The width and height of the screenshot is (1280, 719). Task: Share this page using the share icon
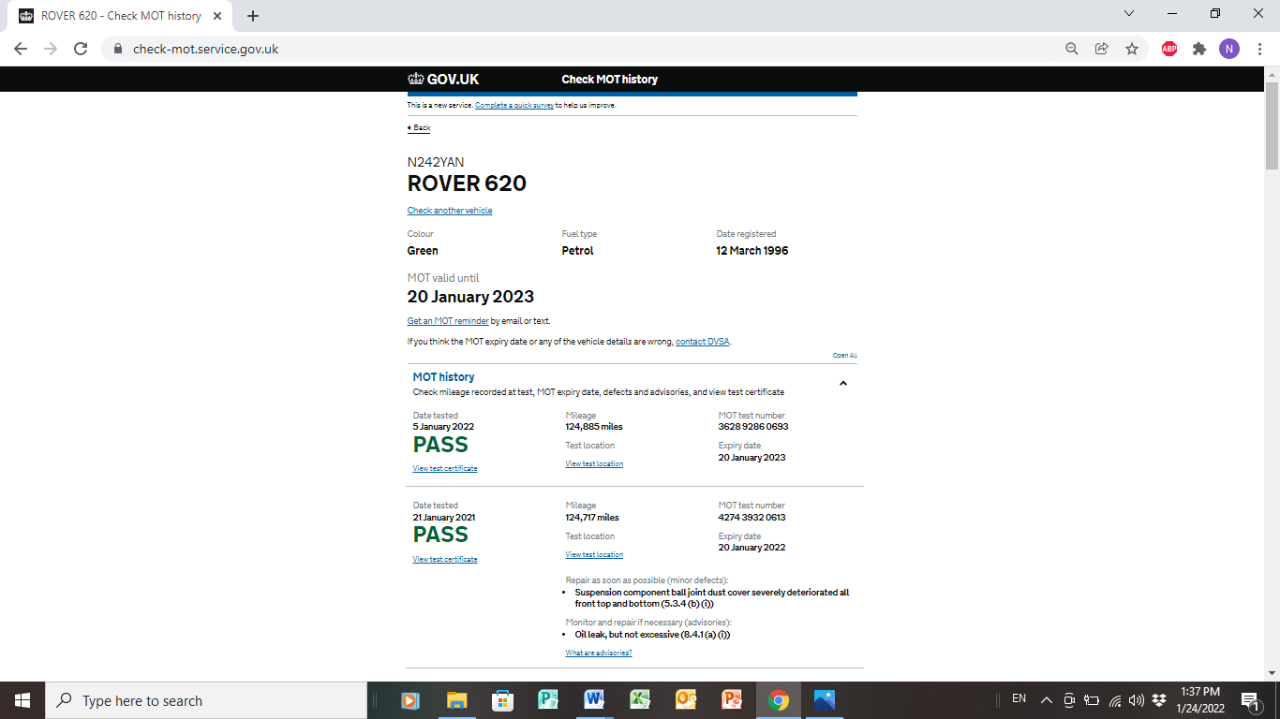click(1101, 48)
